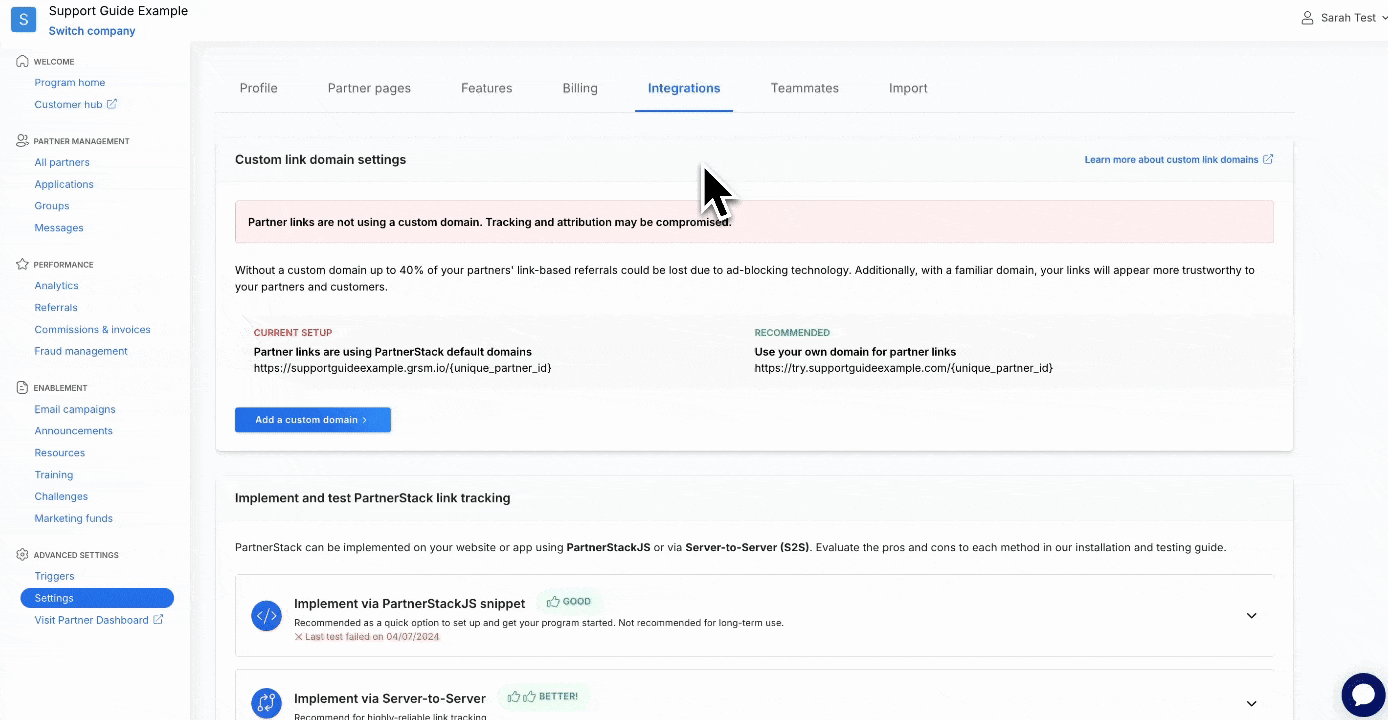Click external link icon beside Customer hub
Viewport: 1388px width, 720px height.
tap(112, 104)
